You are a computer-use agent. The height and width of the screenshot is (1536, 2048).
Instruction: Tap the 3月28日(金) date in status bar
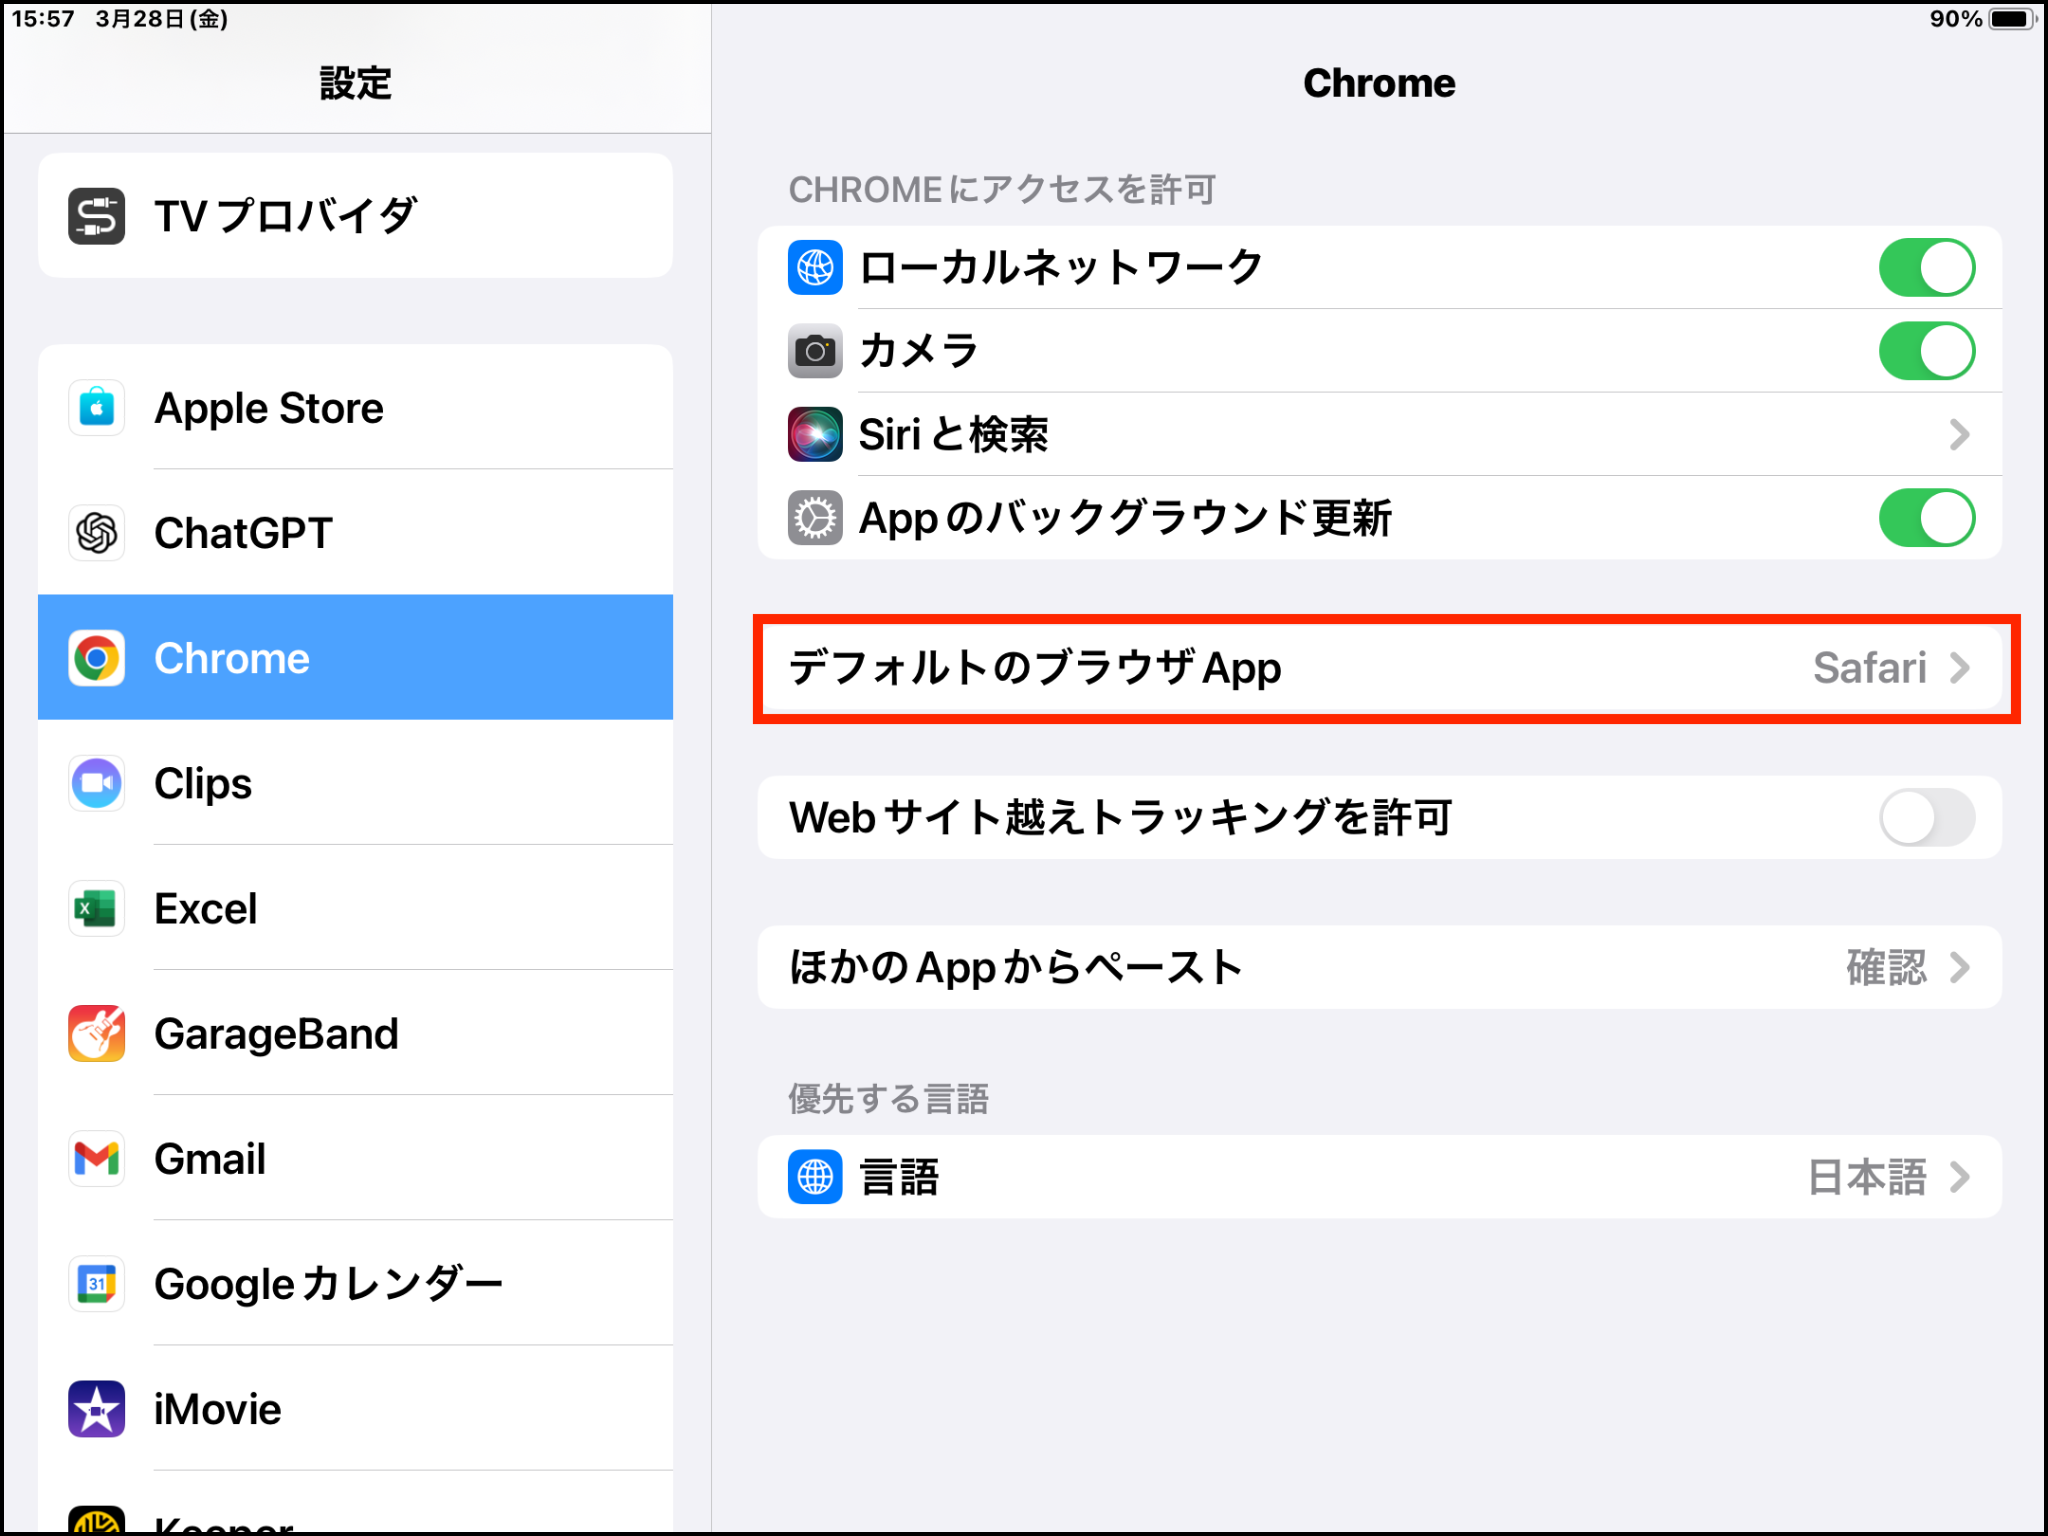[162, 19]
